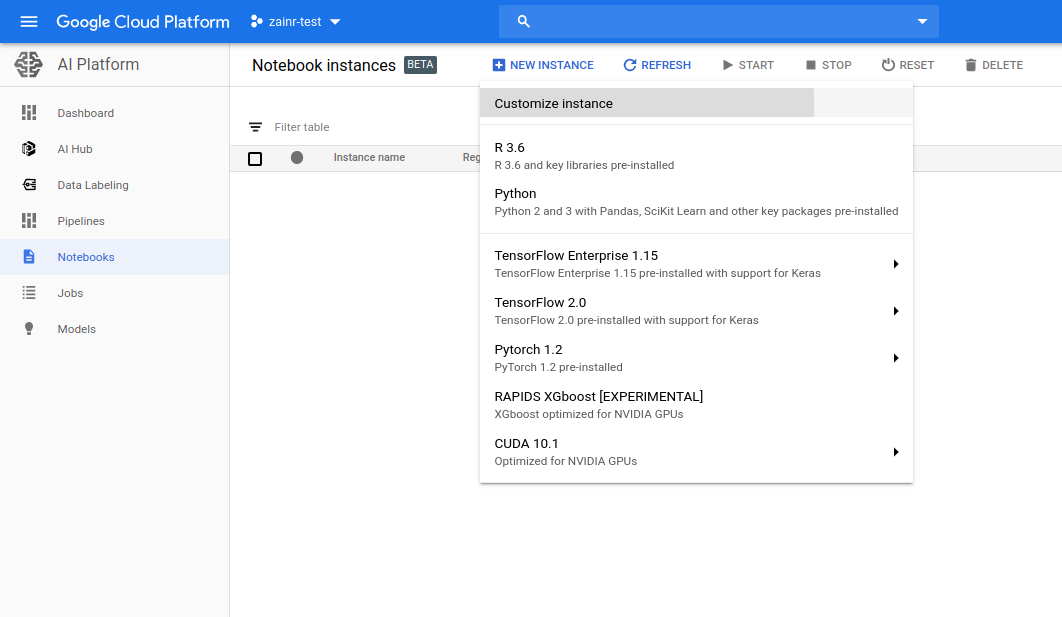
Task: Open the Jobs section
Action: coord(69,292)
